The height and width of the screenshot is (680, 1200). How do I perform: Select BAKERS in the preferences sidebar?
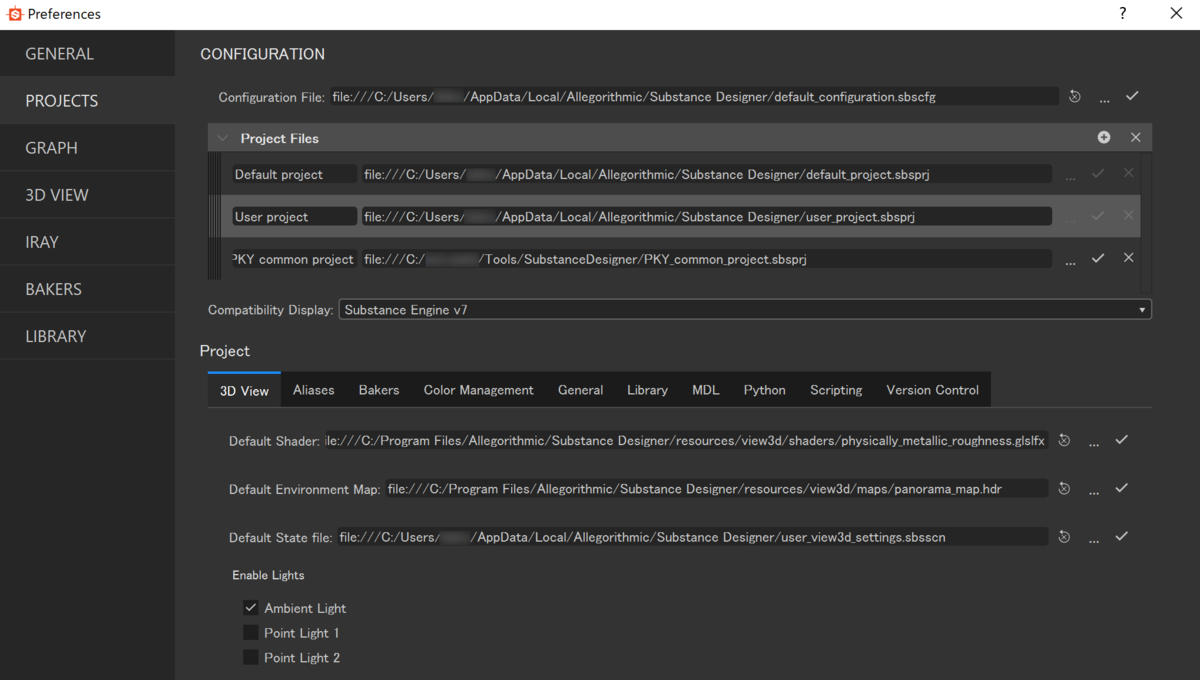87,289
